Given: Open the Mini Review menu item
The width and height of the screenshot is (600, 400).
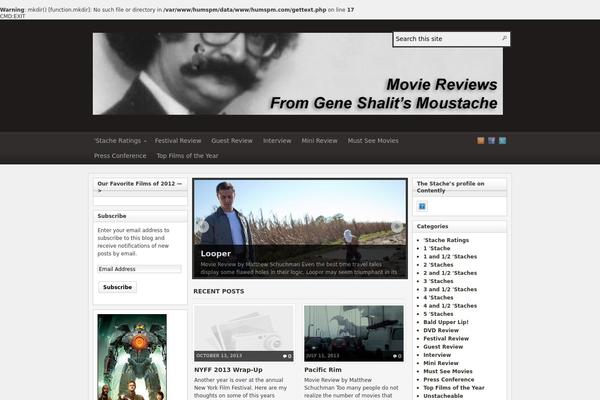Looking at the screenshot, I should pyautogui.click(x=320, y=140).
